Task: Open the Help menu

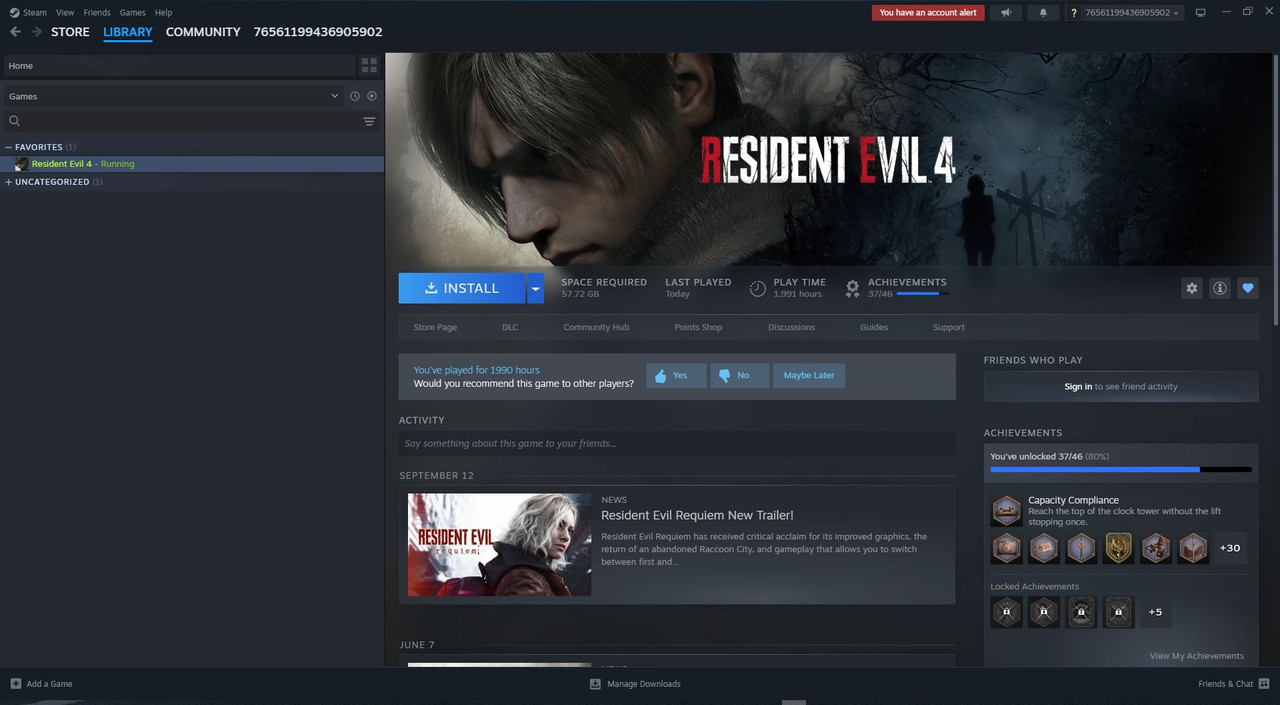Action: click(x=163, y=13)
